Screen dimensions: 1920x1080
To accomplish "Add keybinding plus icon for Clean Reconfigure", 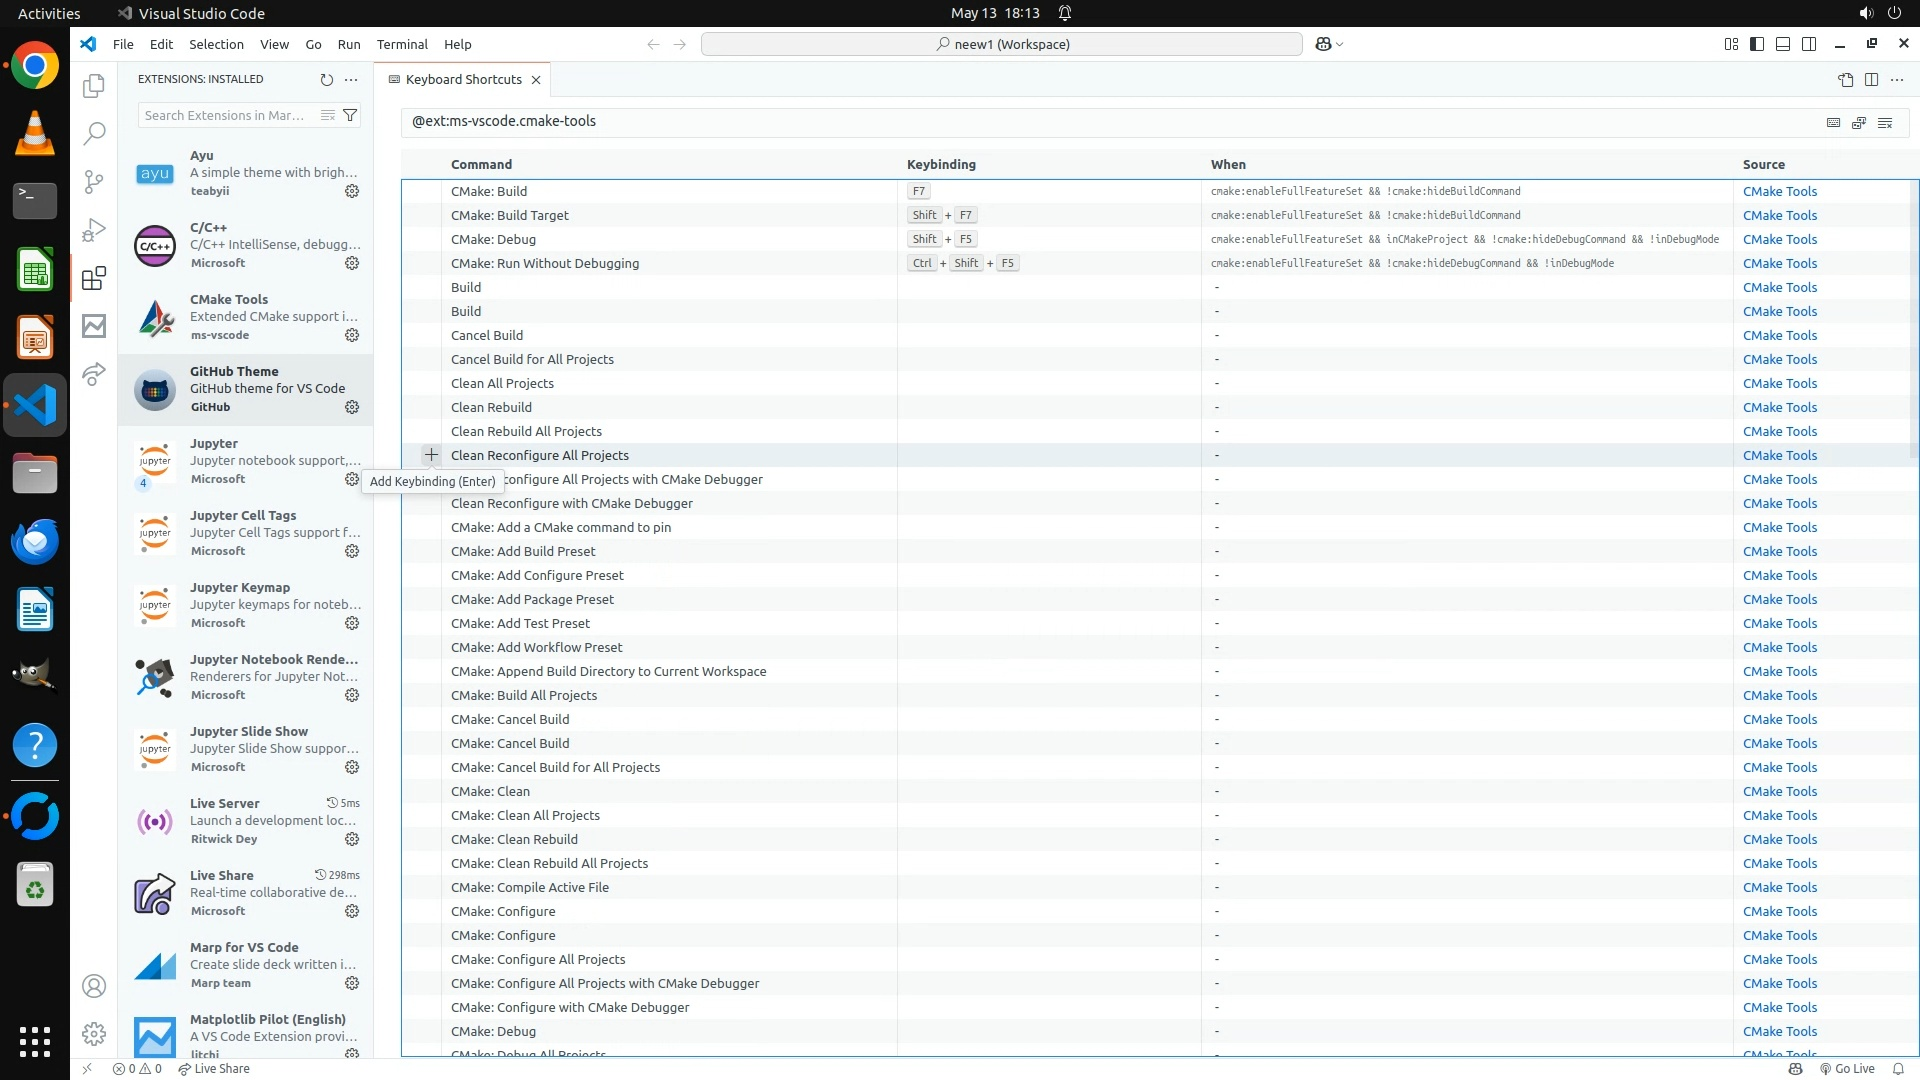I will point(431,455).
